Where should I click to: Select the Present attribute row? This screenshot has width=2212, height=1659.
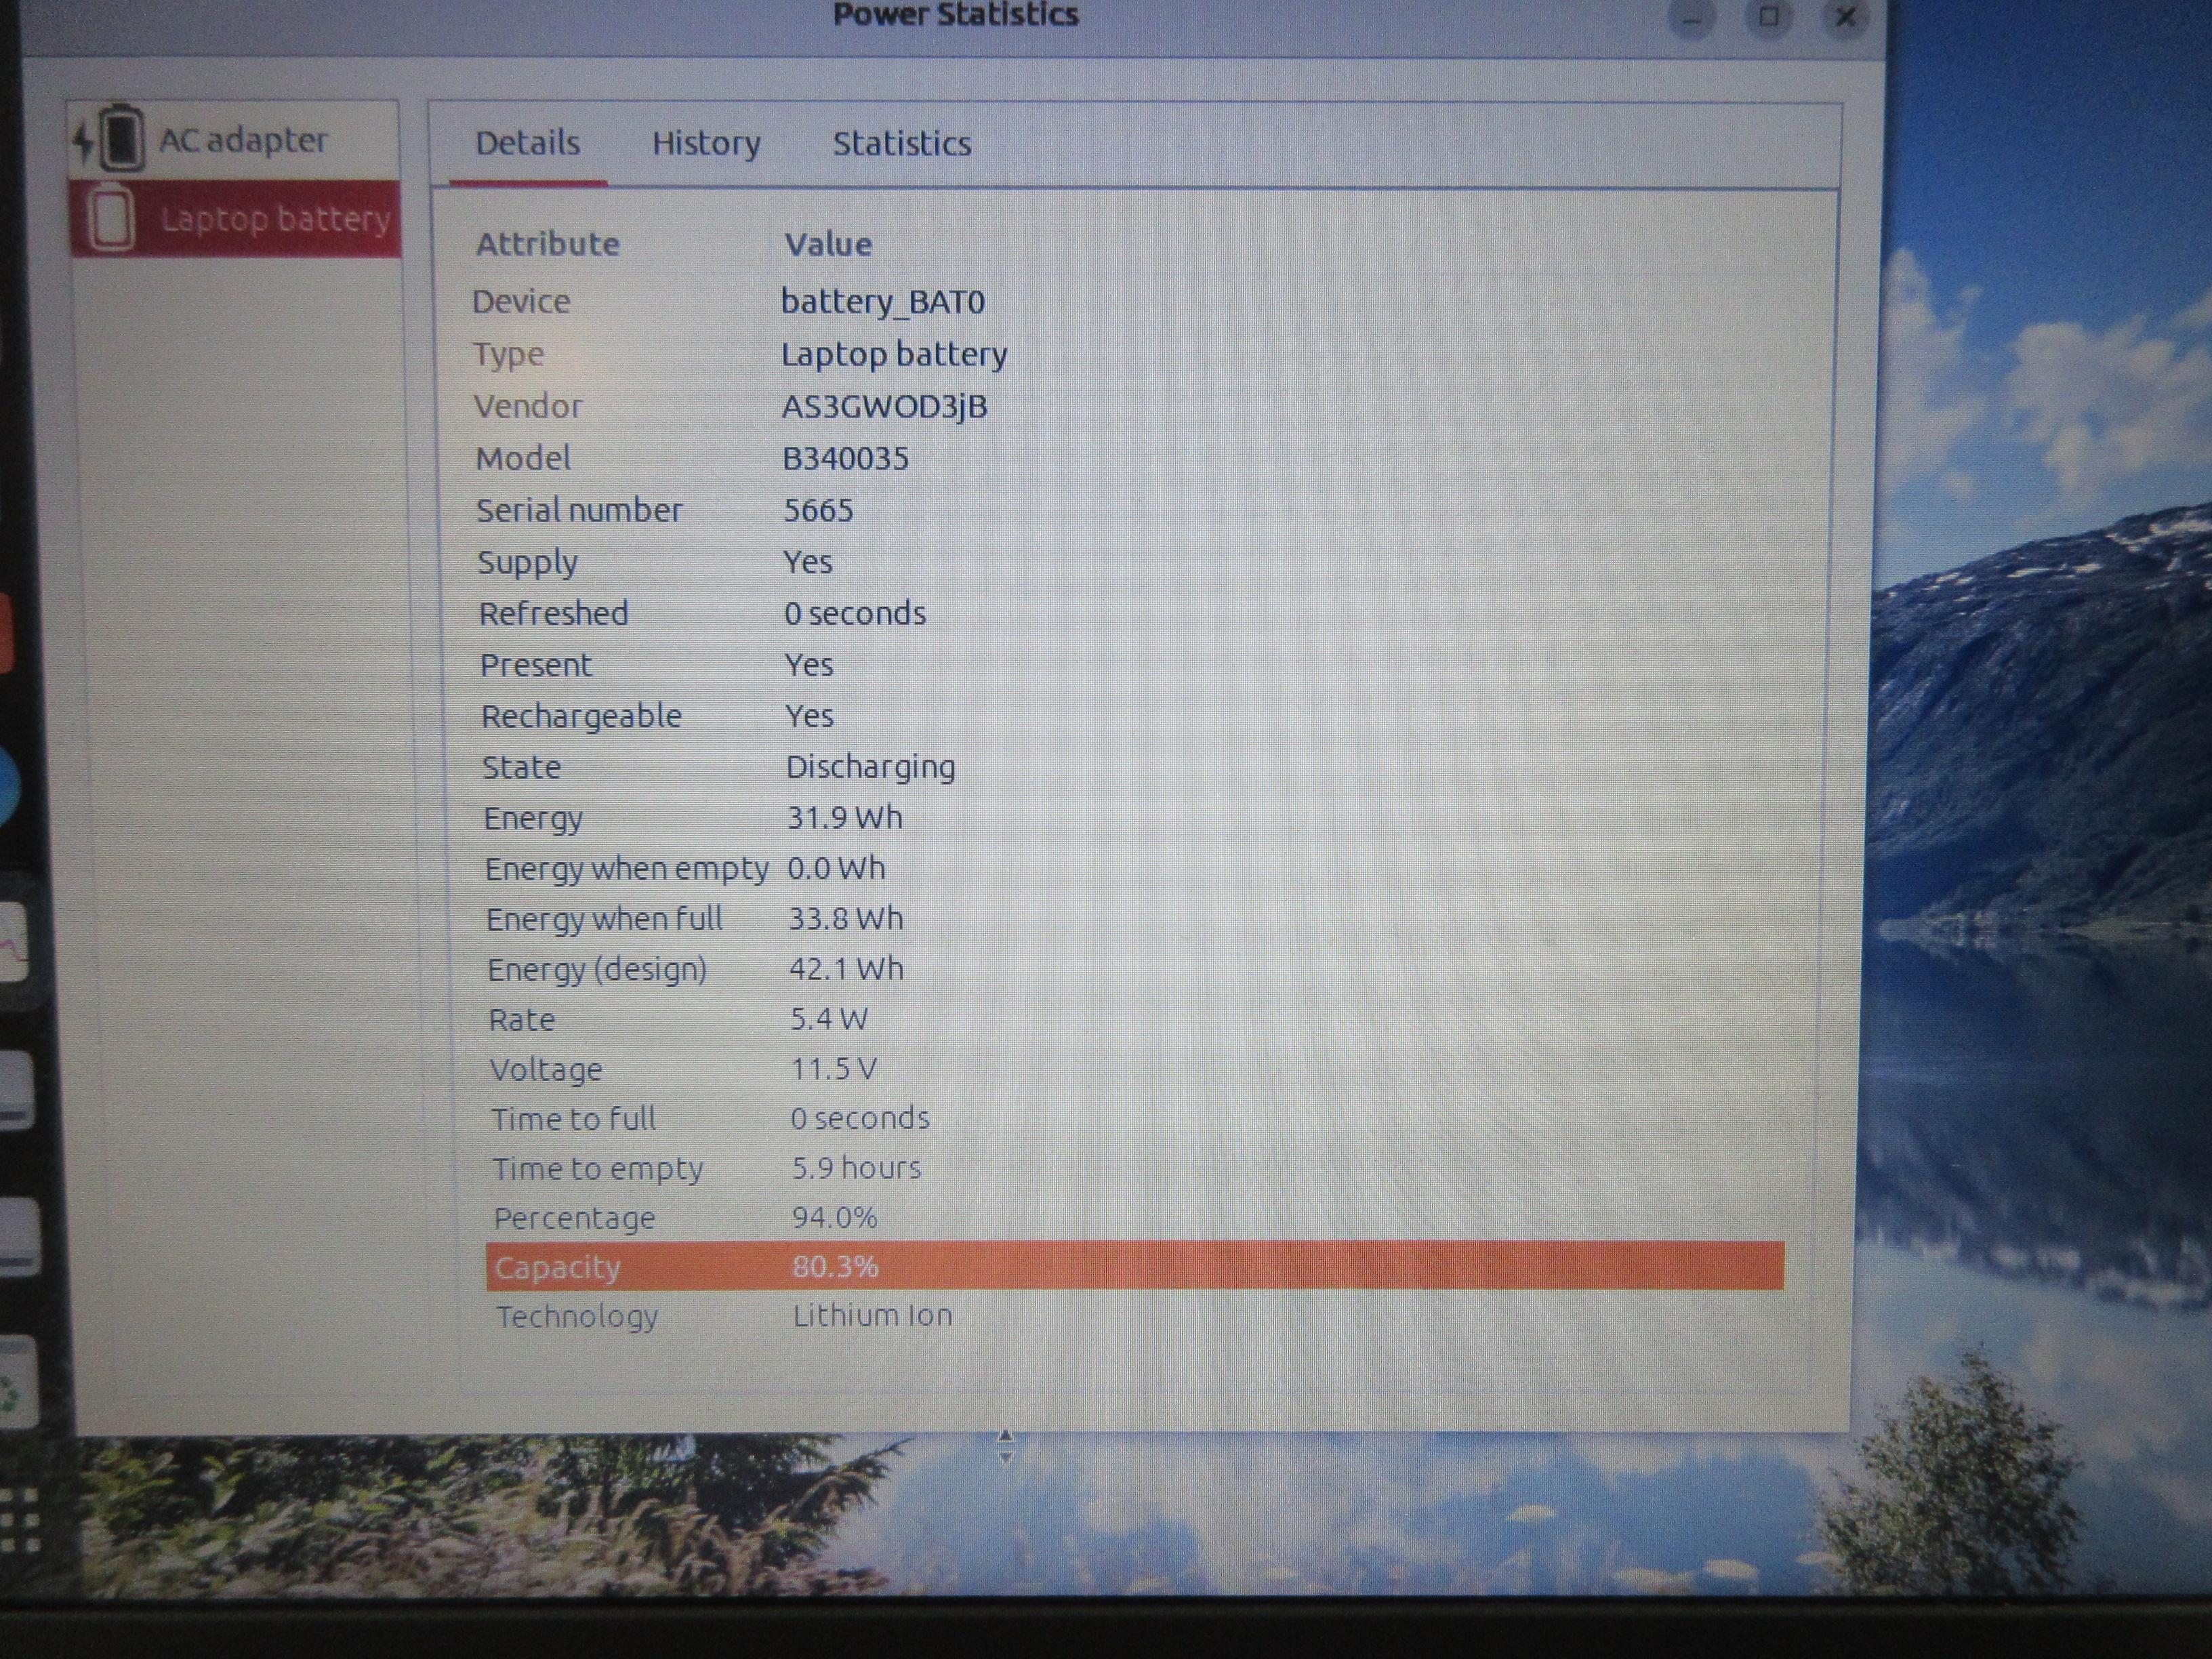[1130, 665]
